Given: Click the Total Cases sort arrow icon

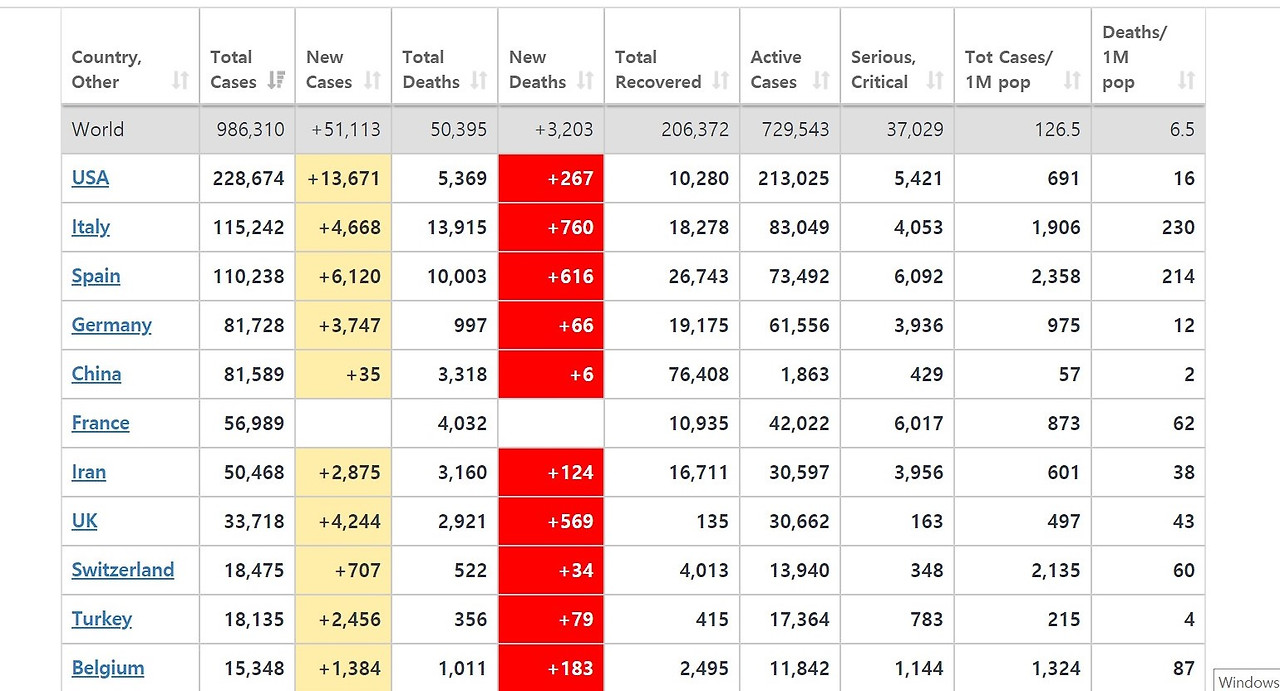Looking at the screenshot, I should click(x=276, y=81).
